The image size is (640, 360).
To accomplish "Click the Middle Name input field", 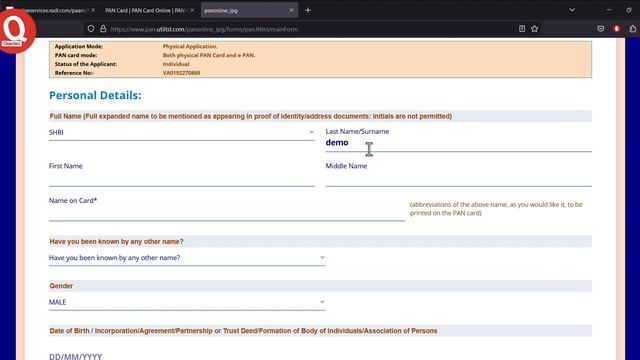I will coord(458,179).
